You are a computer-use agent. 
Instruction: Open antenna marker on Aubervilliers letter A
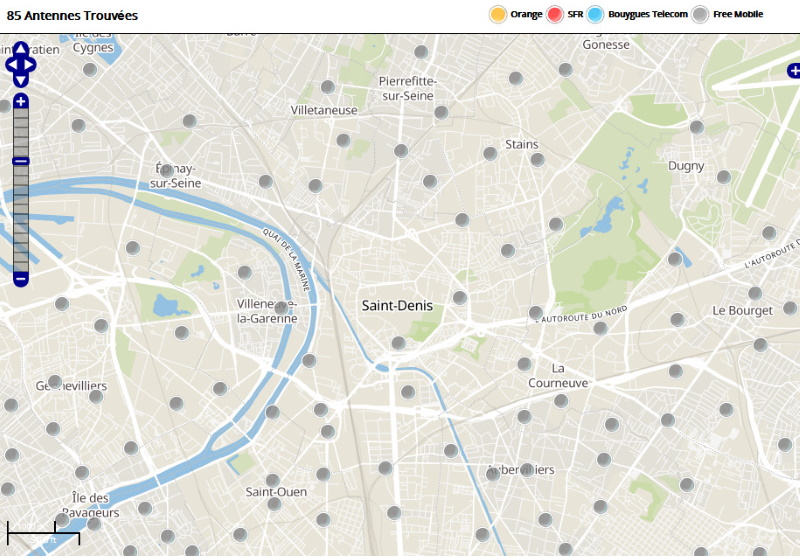coord(493,473)
